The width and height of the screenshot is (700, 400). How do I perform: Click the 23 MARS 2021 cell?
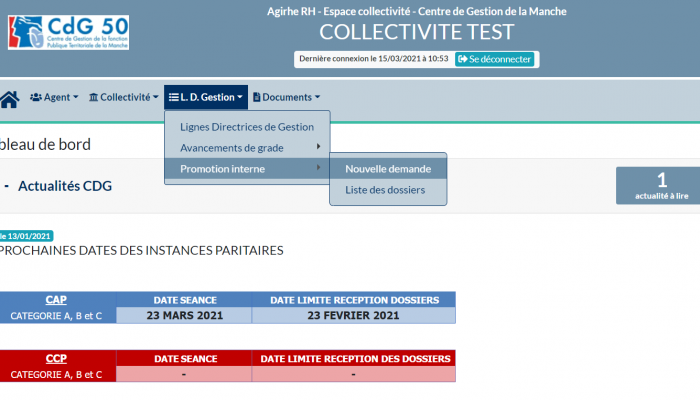[184, 316]
